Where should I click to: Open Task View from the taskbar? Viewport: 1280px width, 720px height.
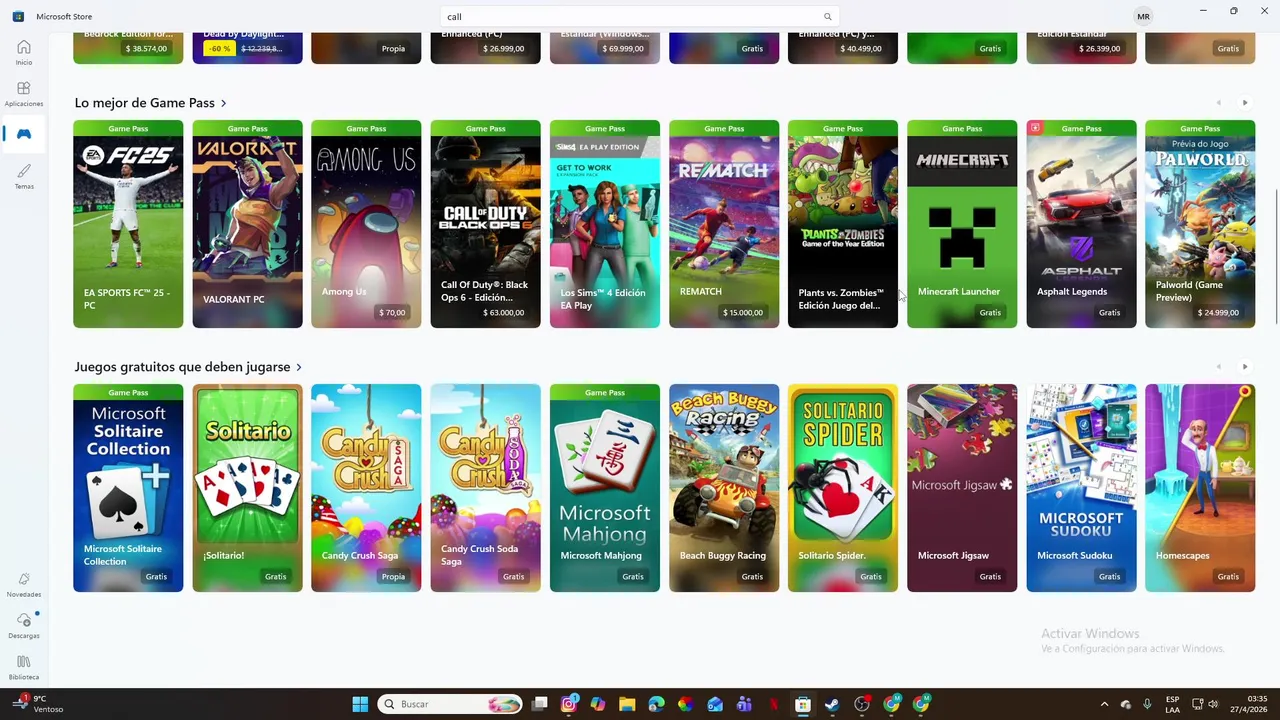coord(540,704)
